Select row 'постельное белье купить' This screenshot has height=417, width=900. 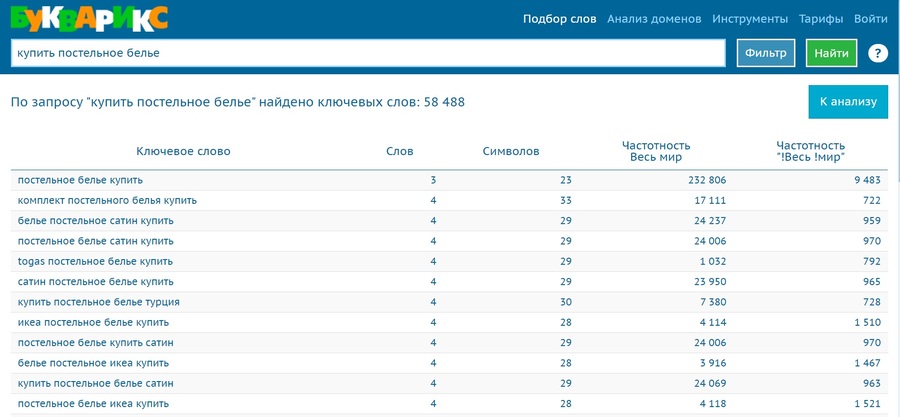pos(81,180)
